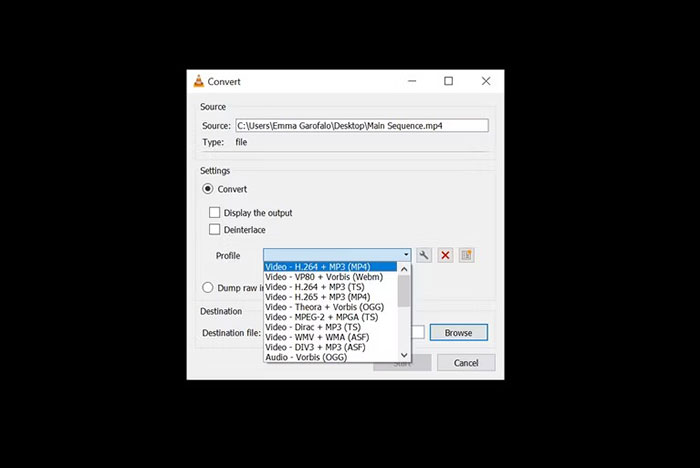
Task: Minimize the Convert dialog
Action: point(411,81)
